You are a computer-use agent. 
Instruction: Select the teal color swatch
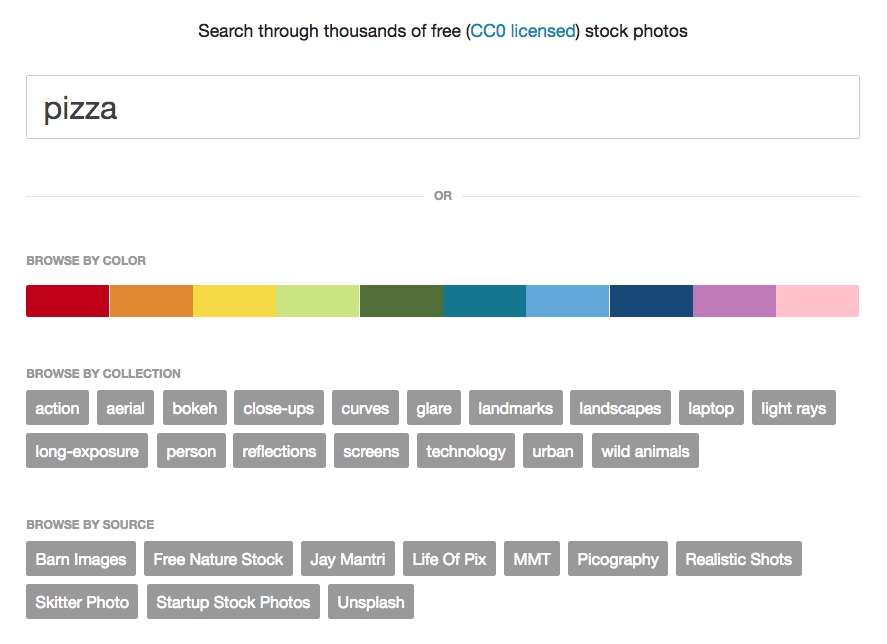(484, 301)
